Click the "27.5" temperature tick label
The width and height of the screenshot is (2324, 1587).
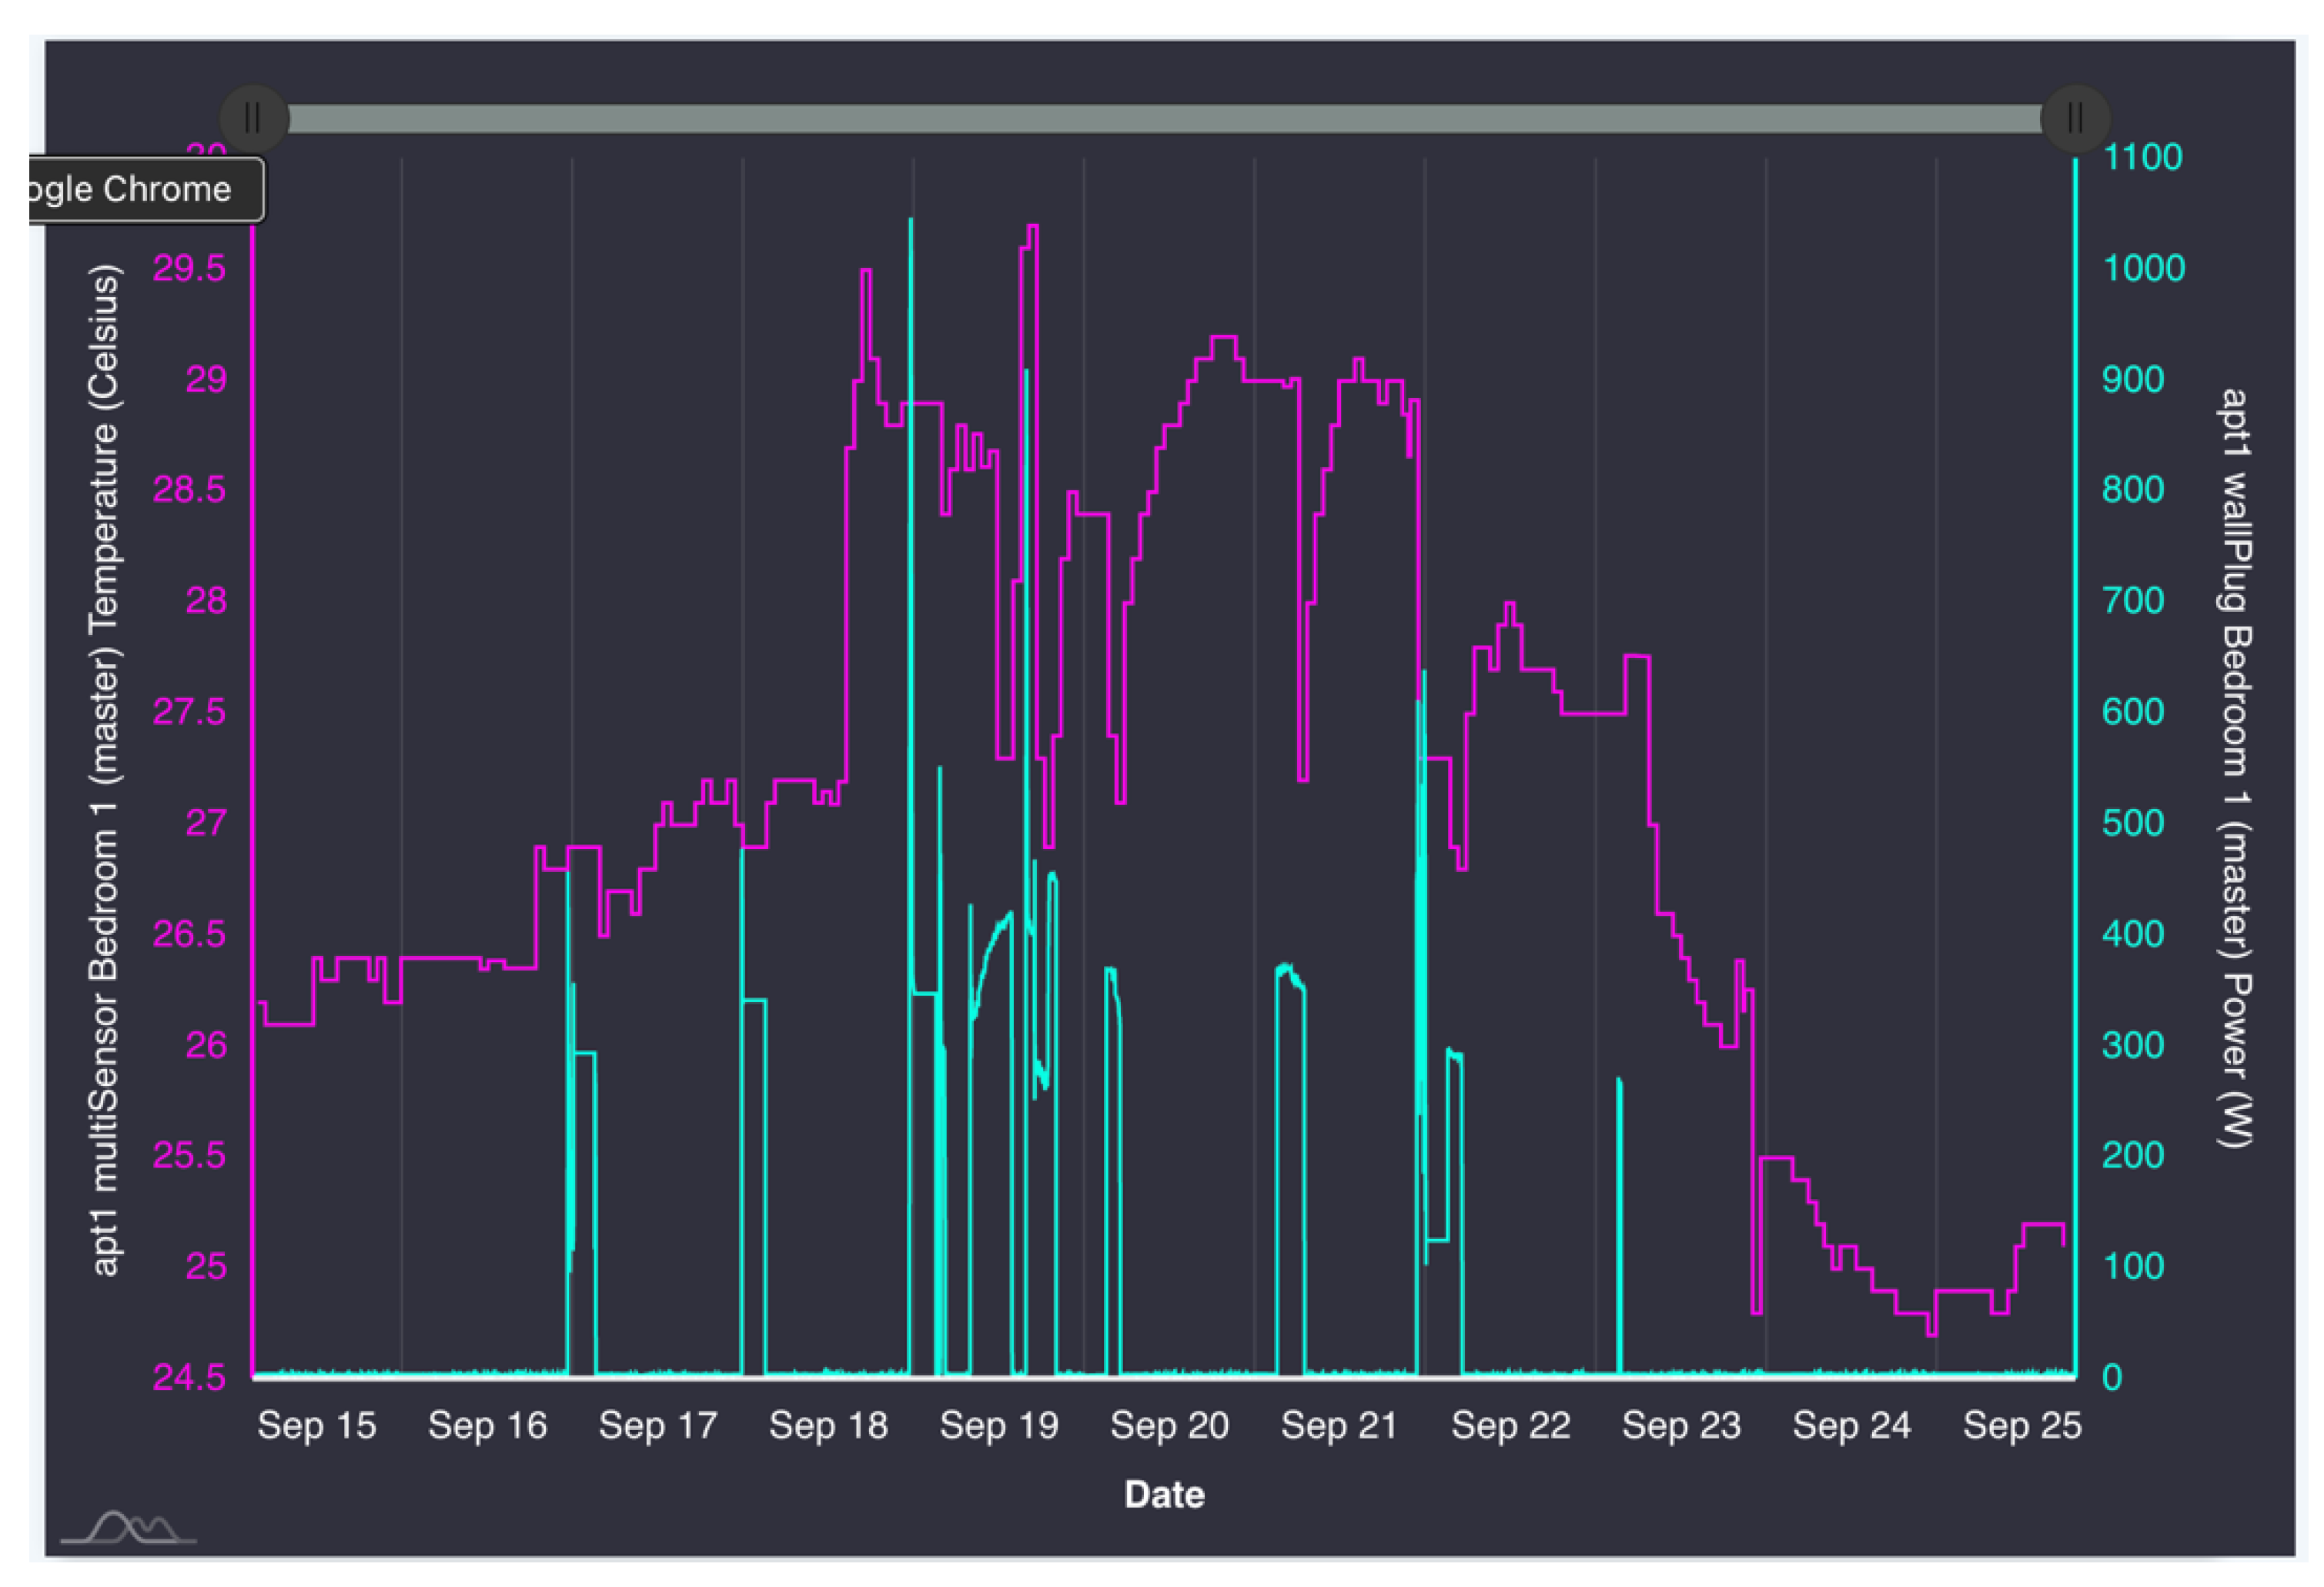[189, 712]
